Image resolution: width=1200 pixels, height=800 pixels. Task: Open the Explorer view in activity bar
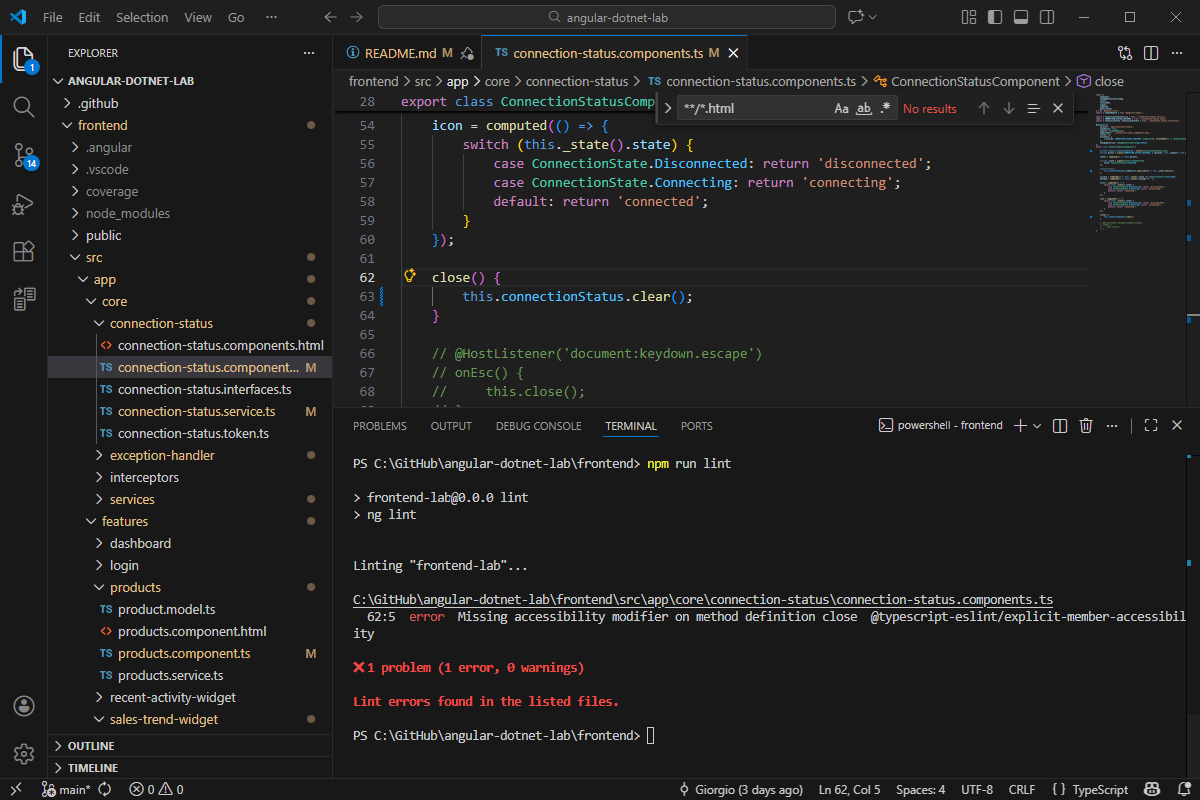tap(24, 59)
